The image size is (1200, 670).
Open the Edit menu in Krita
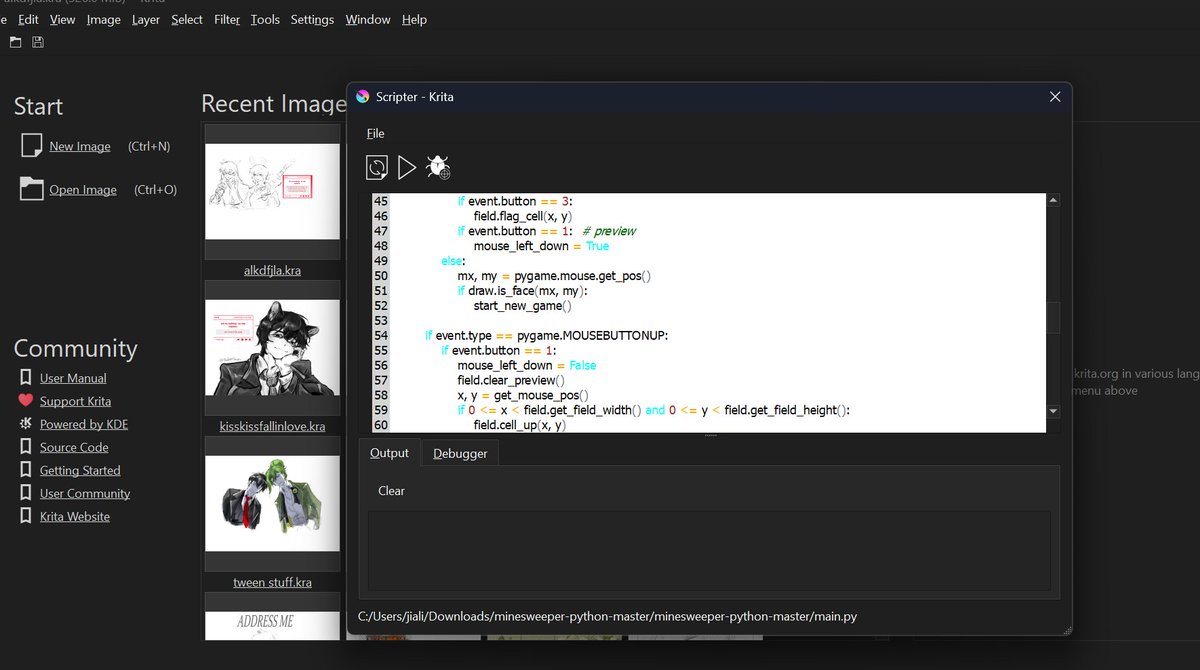29,19
